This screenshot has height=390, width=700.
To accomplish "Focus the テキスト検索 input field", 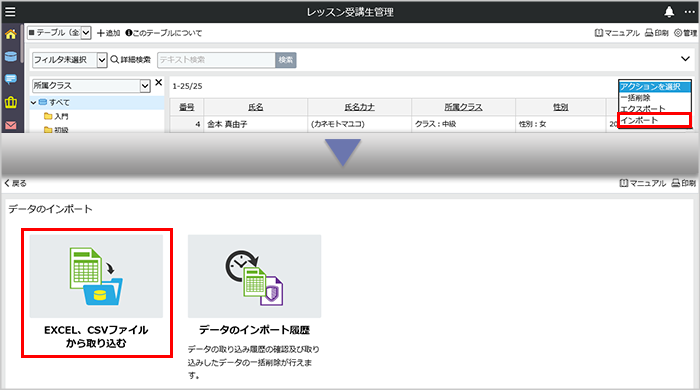I will tap(216, 60).
